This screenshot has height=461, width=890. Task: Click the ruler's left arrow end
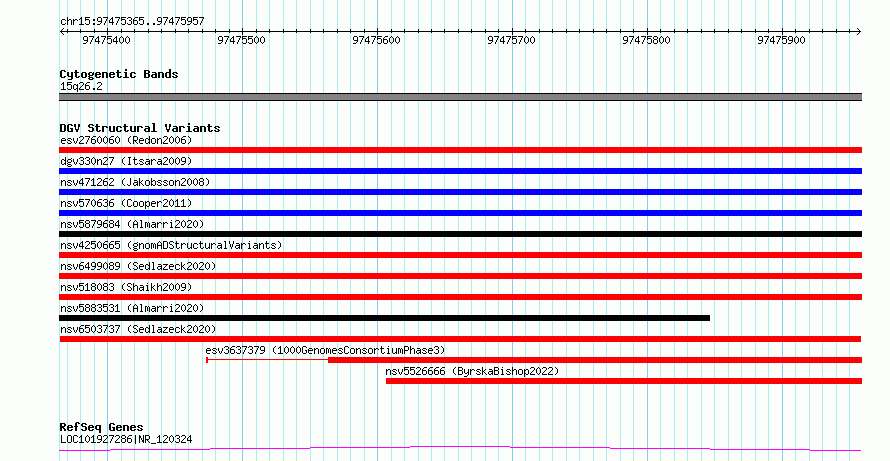pyautogui.click(x=62, y=32)
